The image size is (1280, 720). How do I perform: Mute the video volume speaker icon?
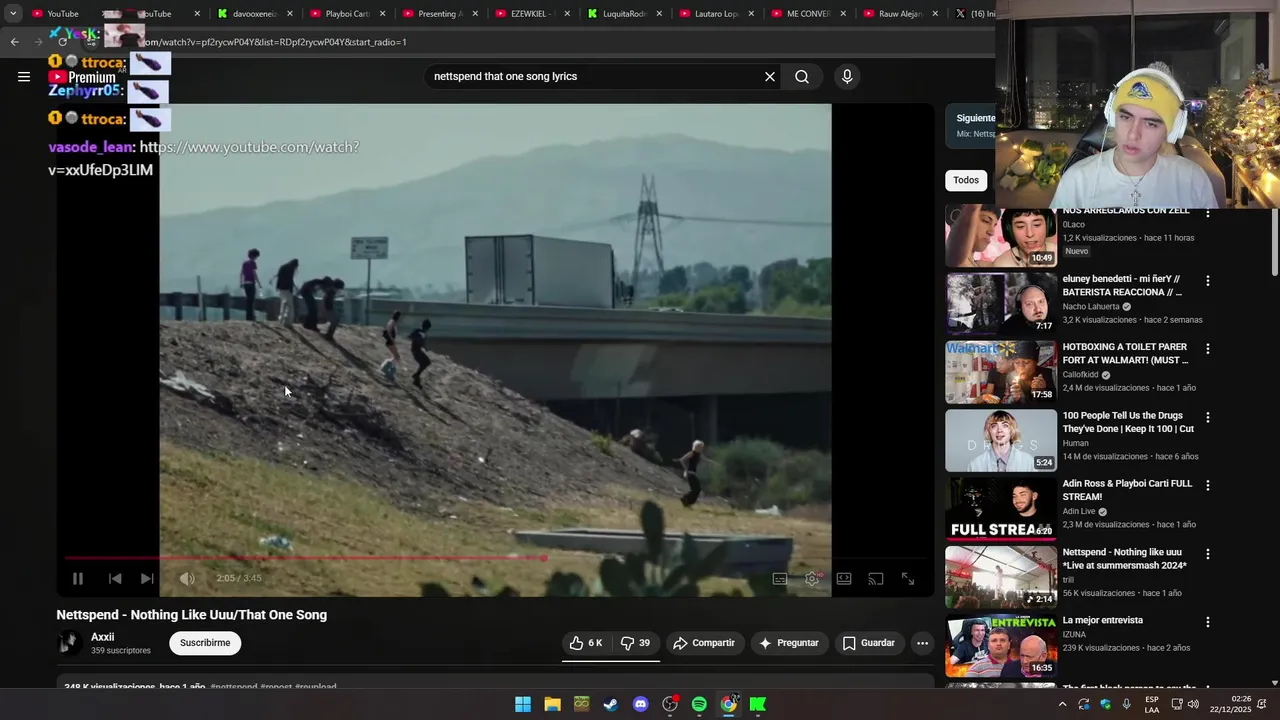[187, 578]
